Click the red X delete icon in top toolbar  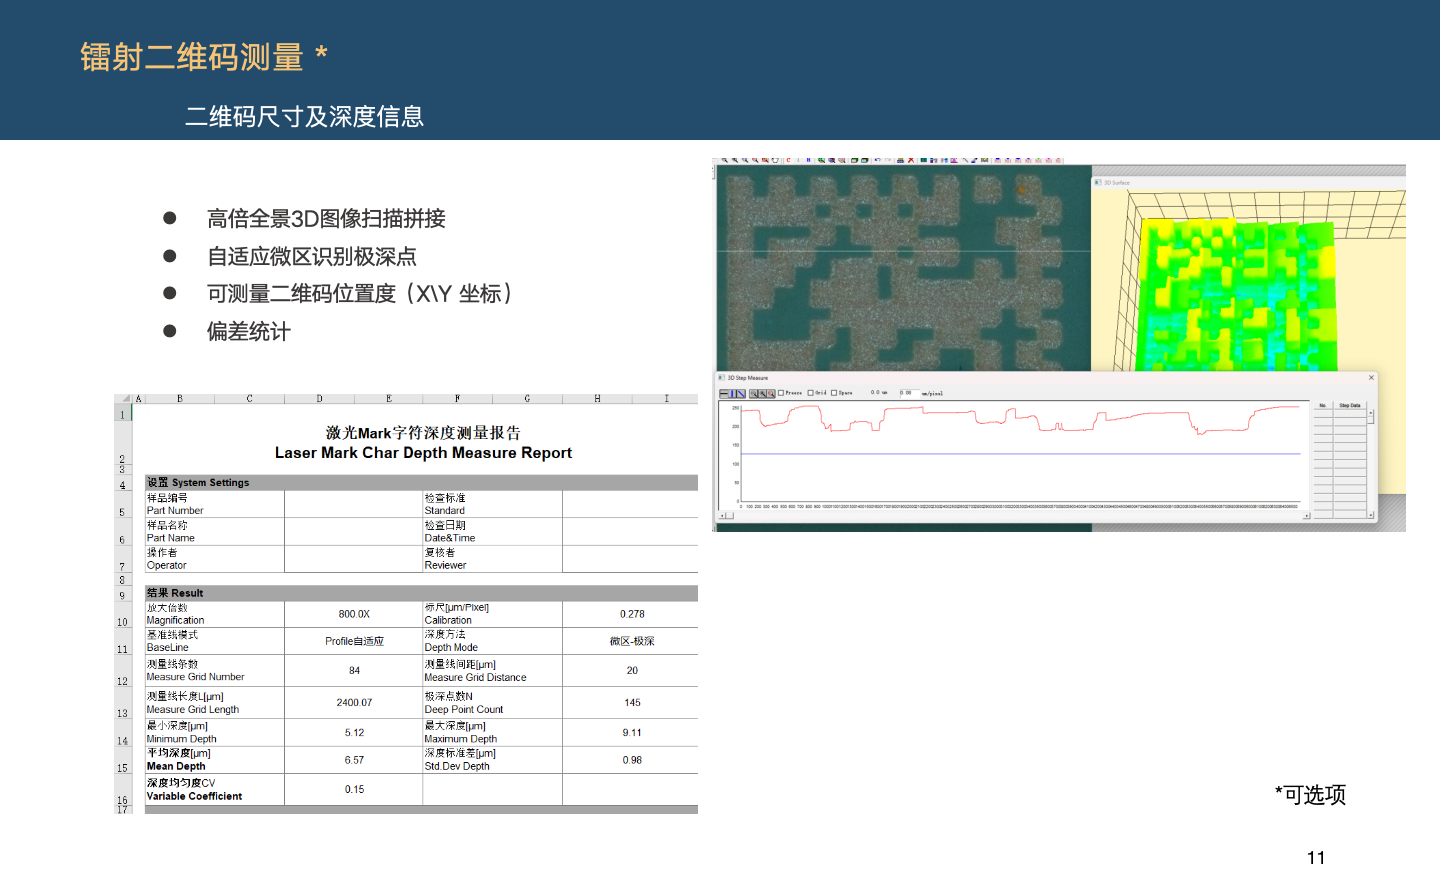(910, 160)
